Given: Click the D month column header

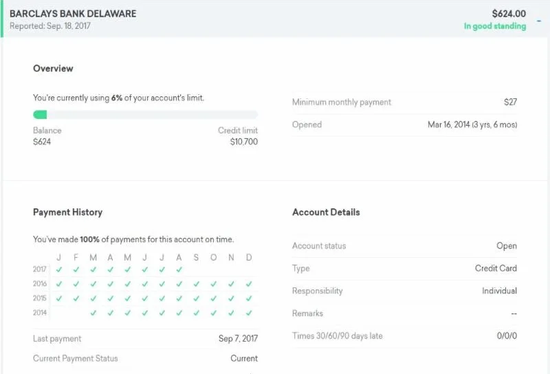Looking at the screenshot, I should coord(249,258).
